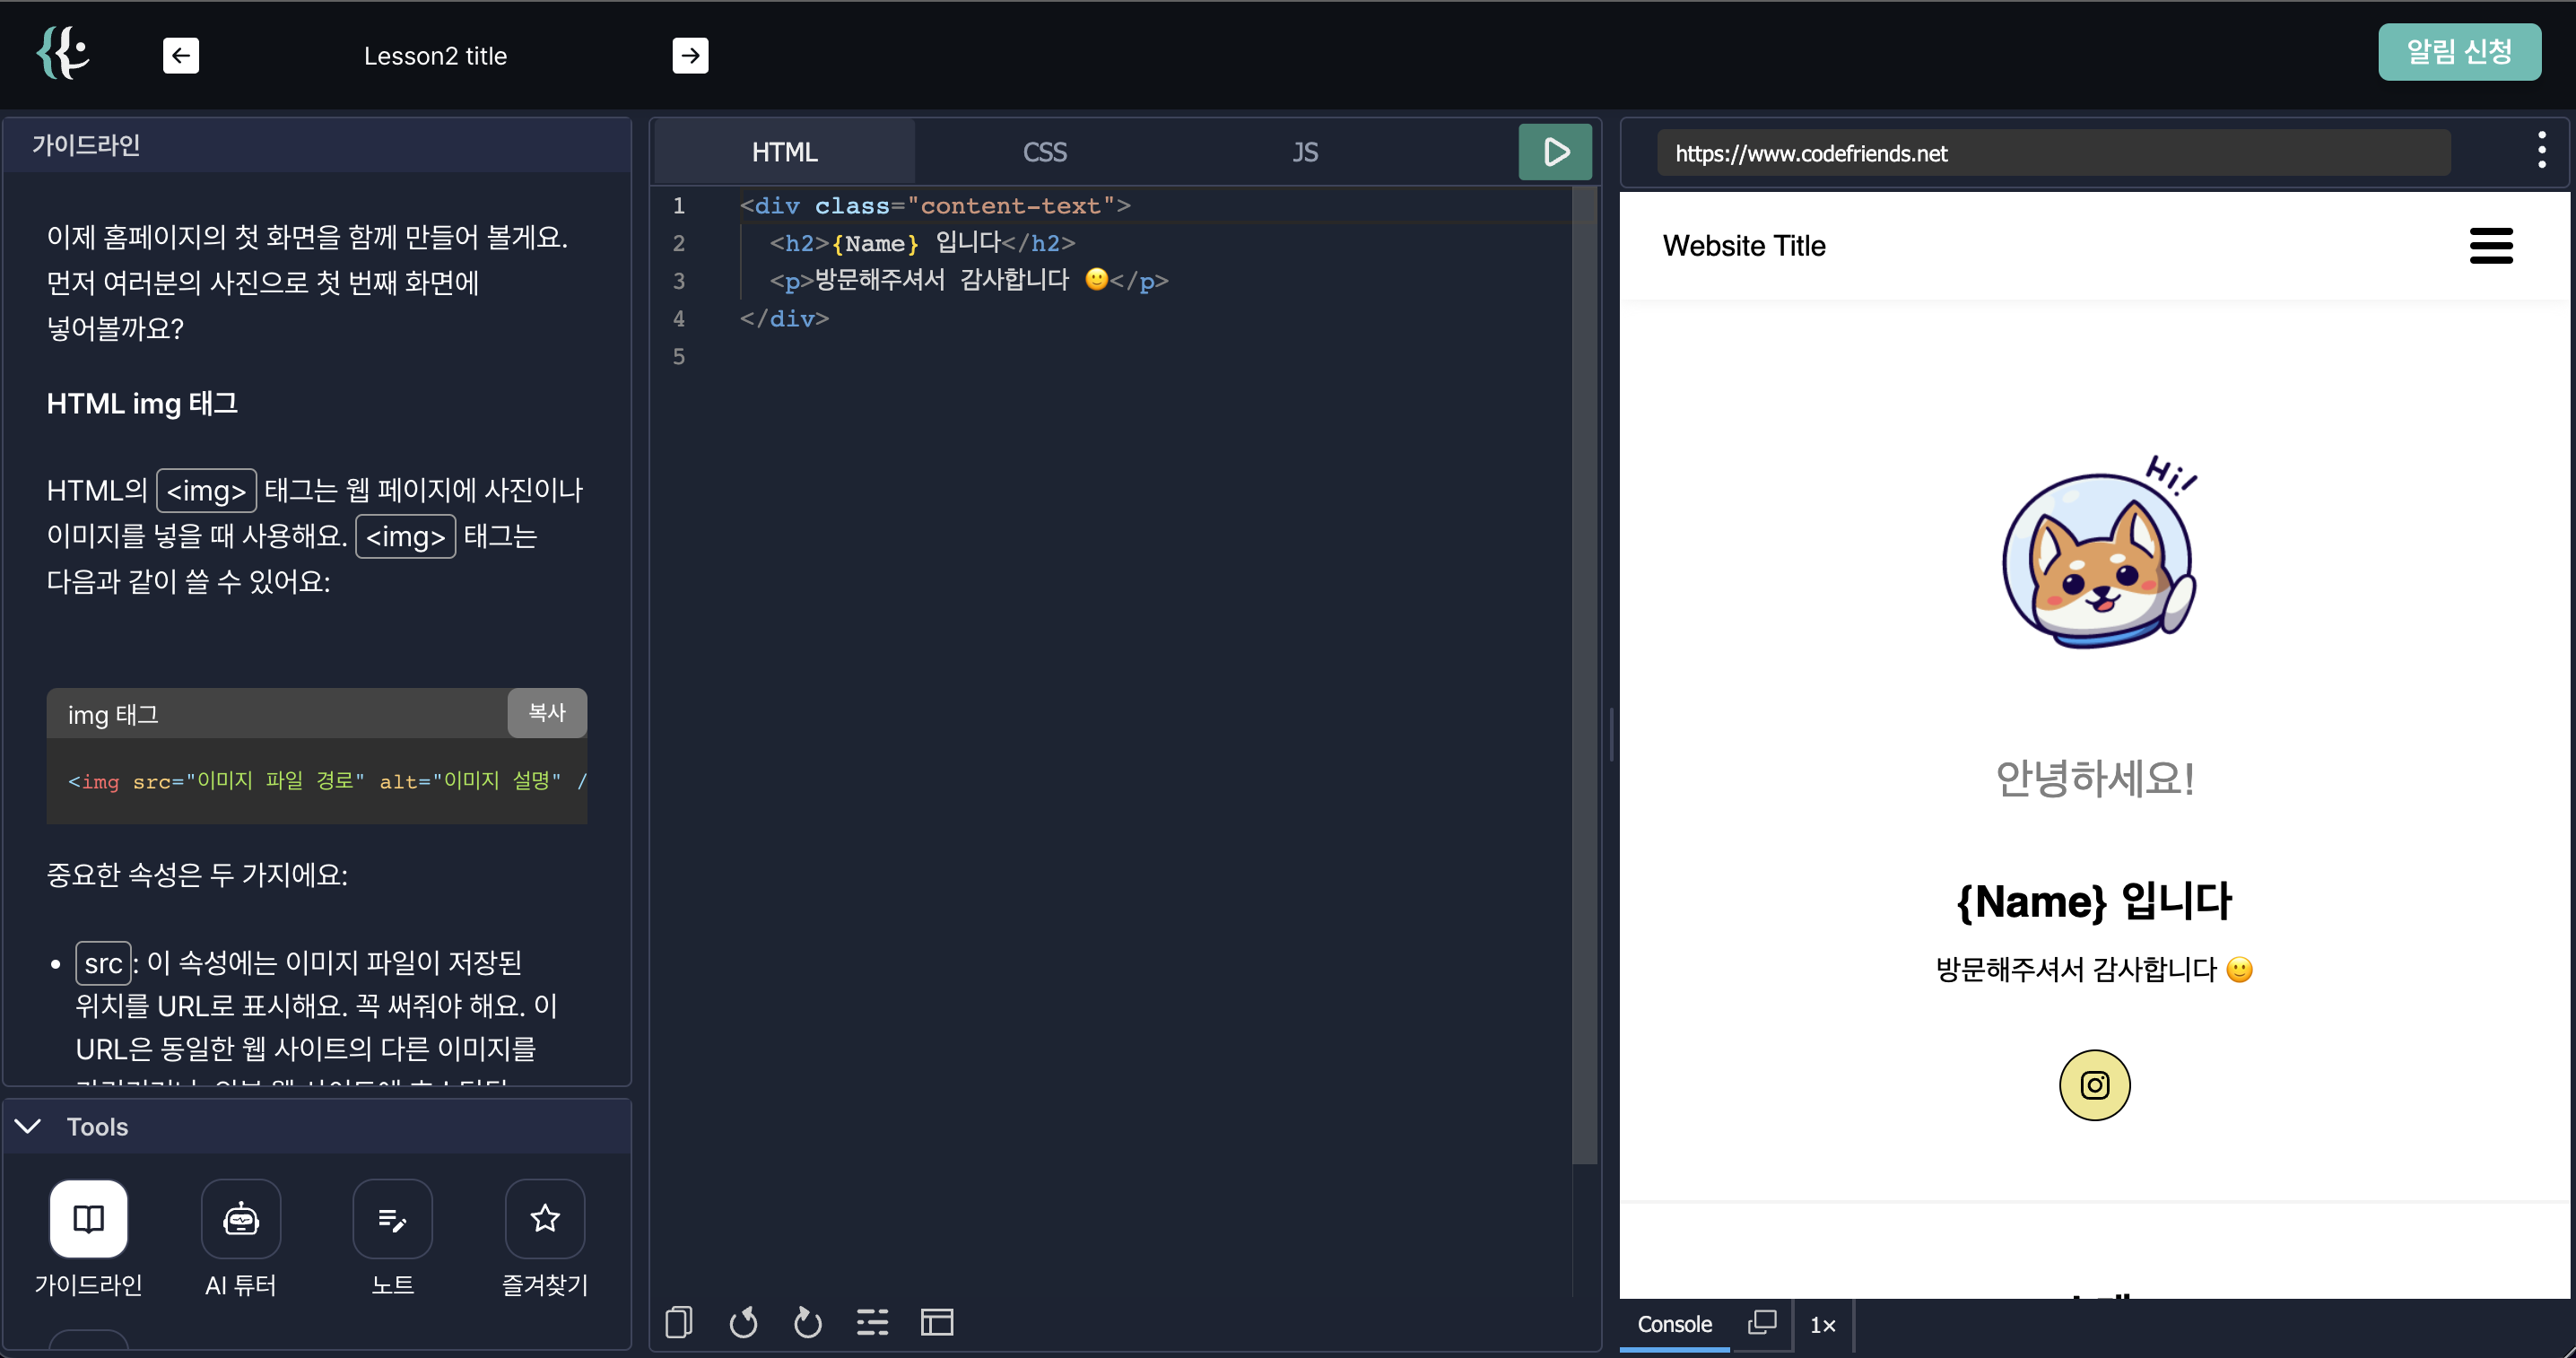Change the editor layout using the layout icon
This screenshot has height=1358, width=2576.
tap(937, 1322)
